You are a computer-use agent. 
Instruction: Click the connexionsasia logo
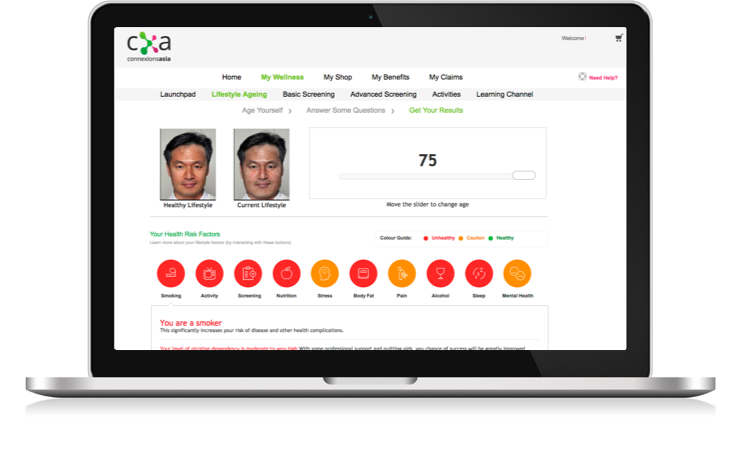[x=149, y=46]
